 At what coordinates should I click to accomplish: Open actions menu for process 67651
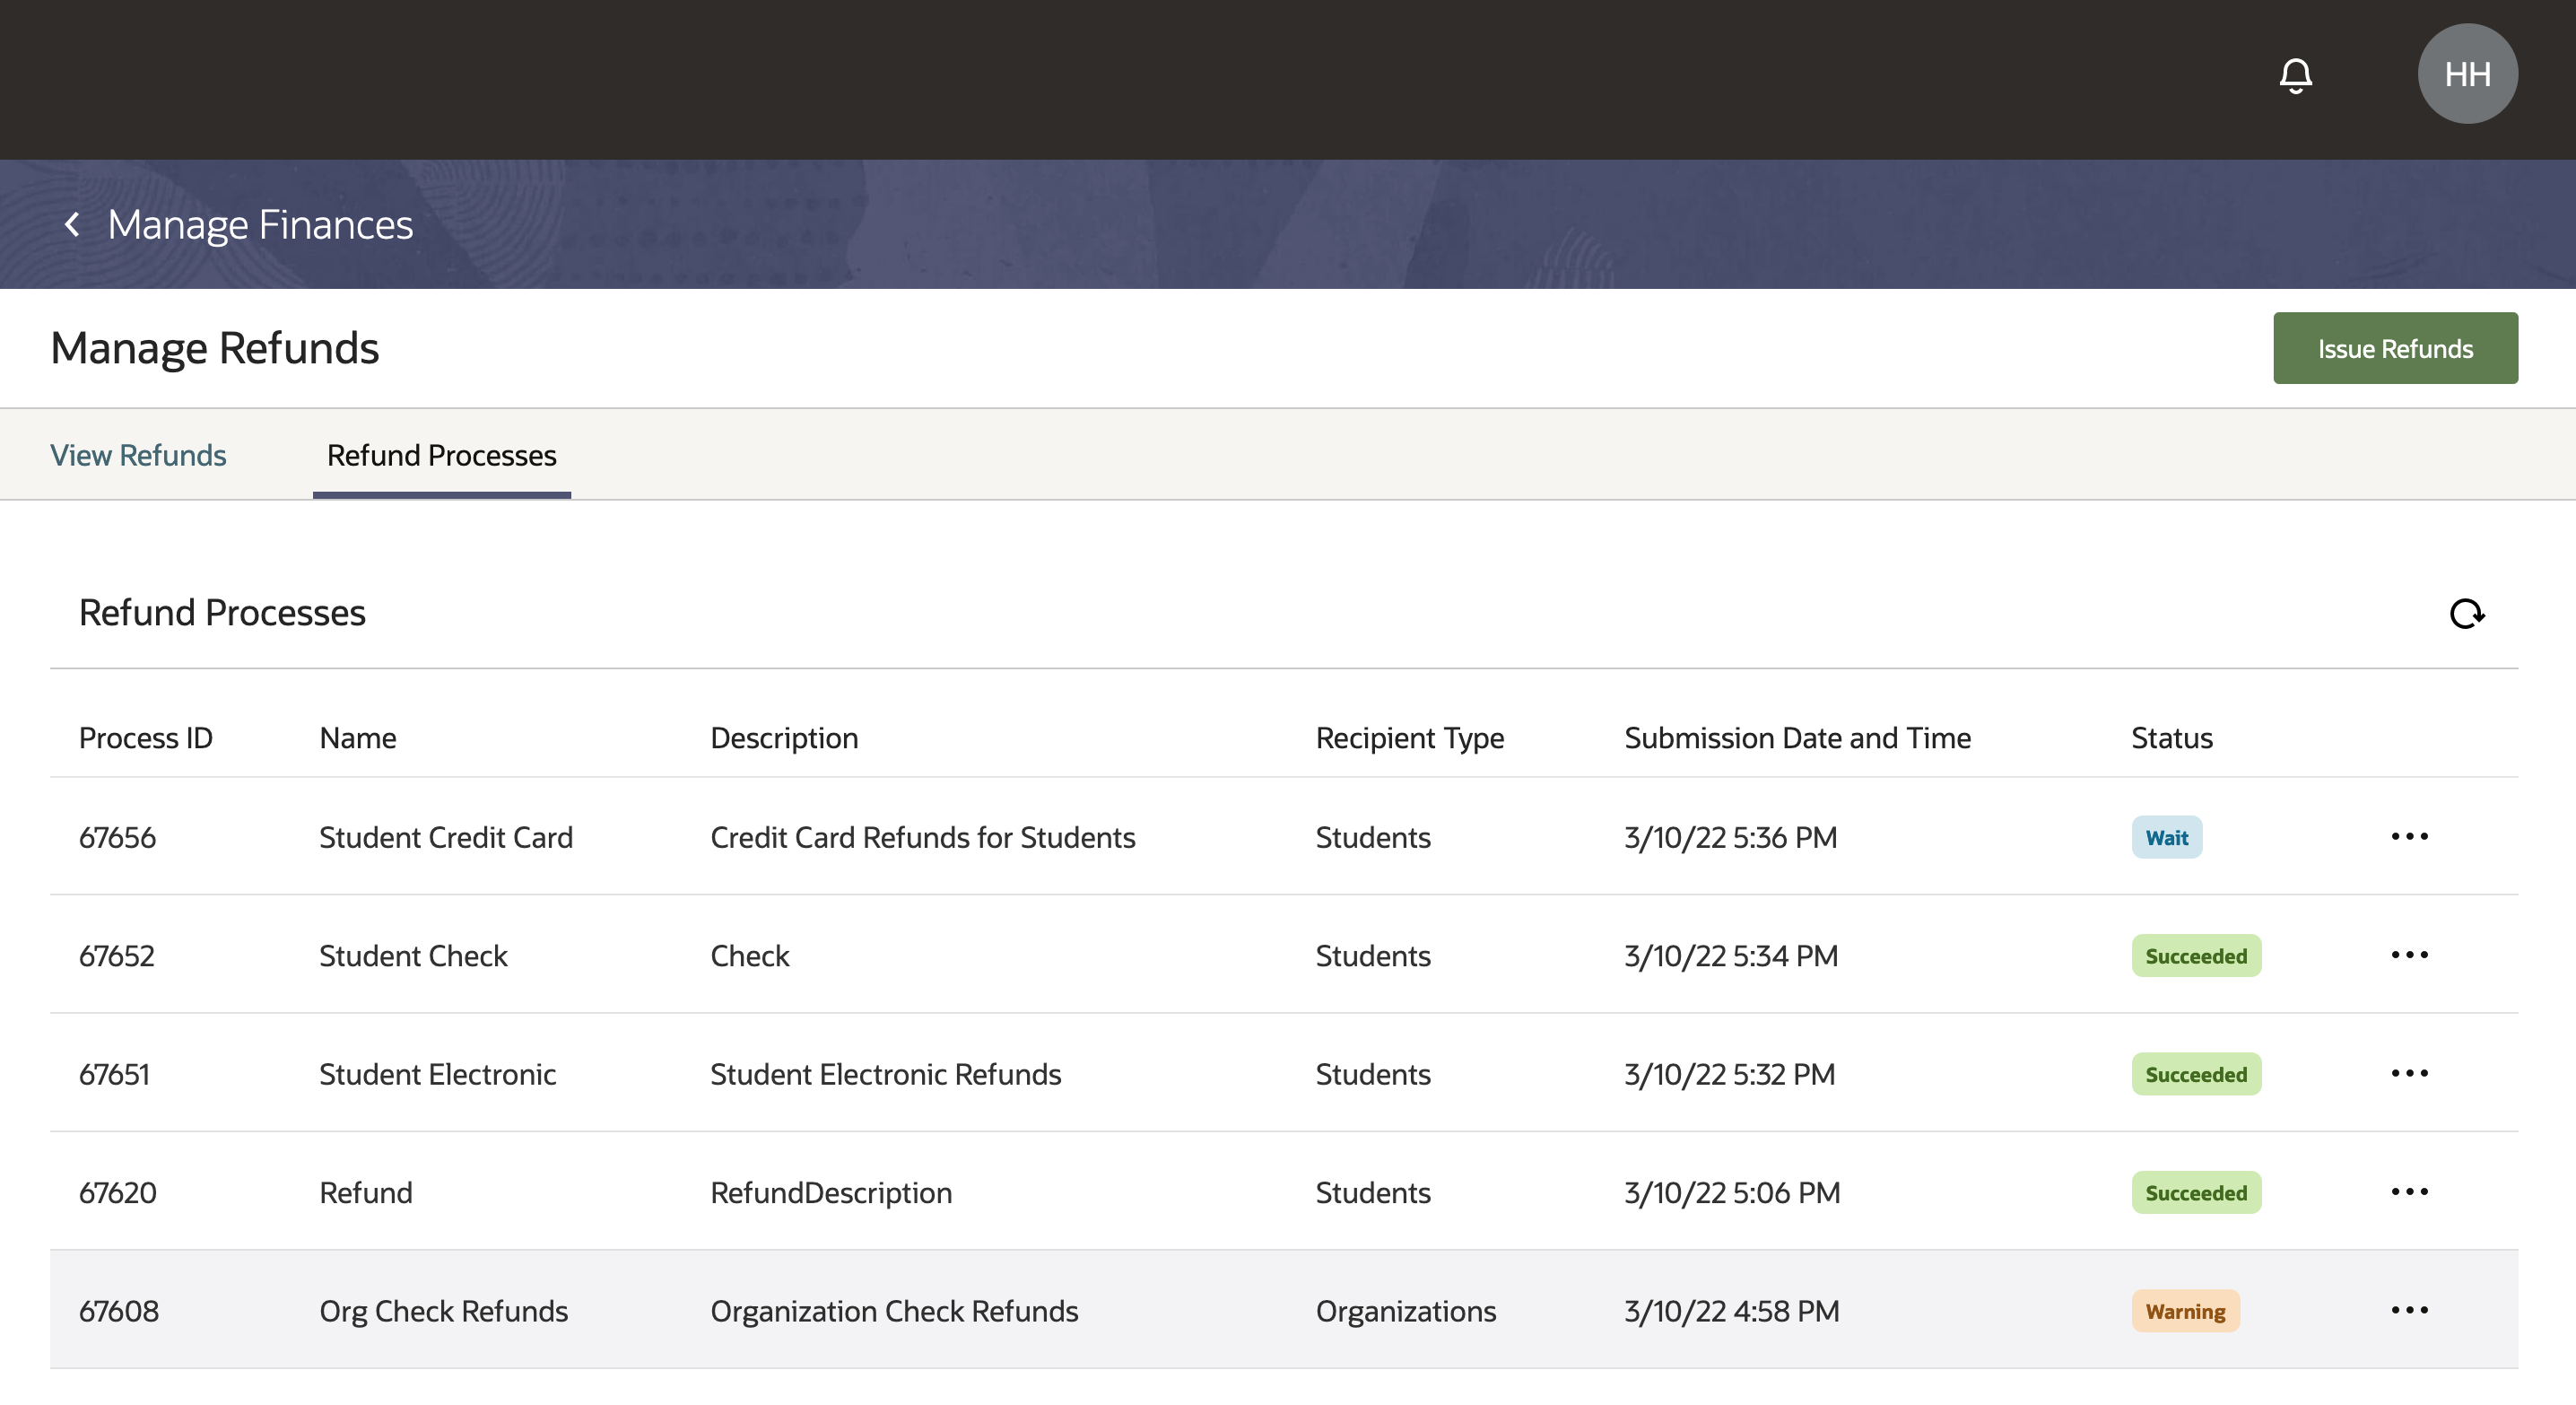[x=2409, y=1073]
